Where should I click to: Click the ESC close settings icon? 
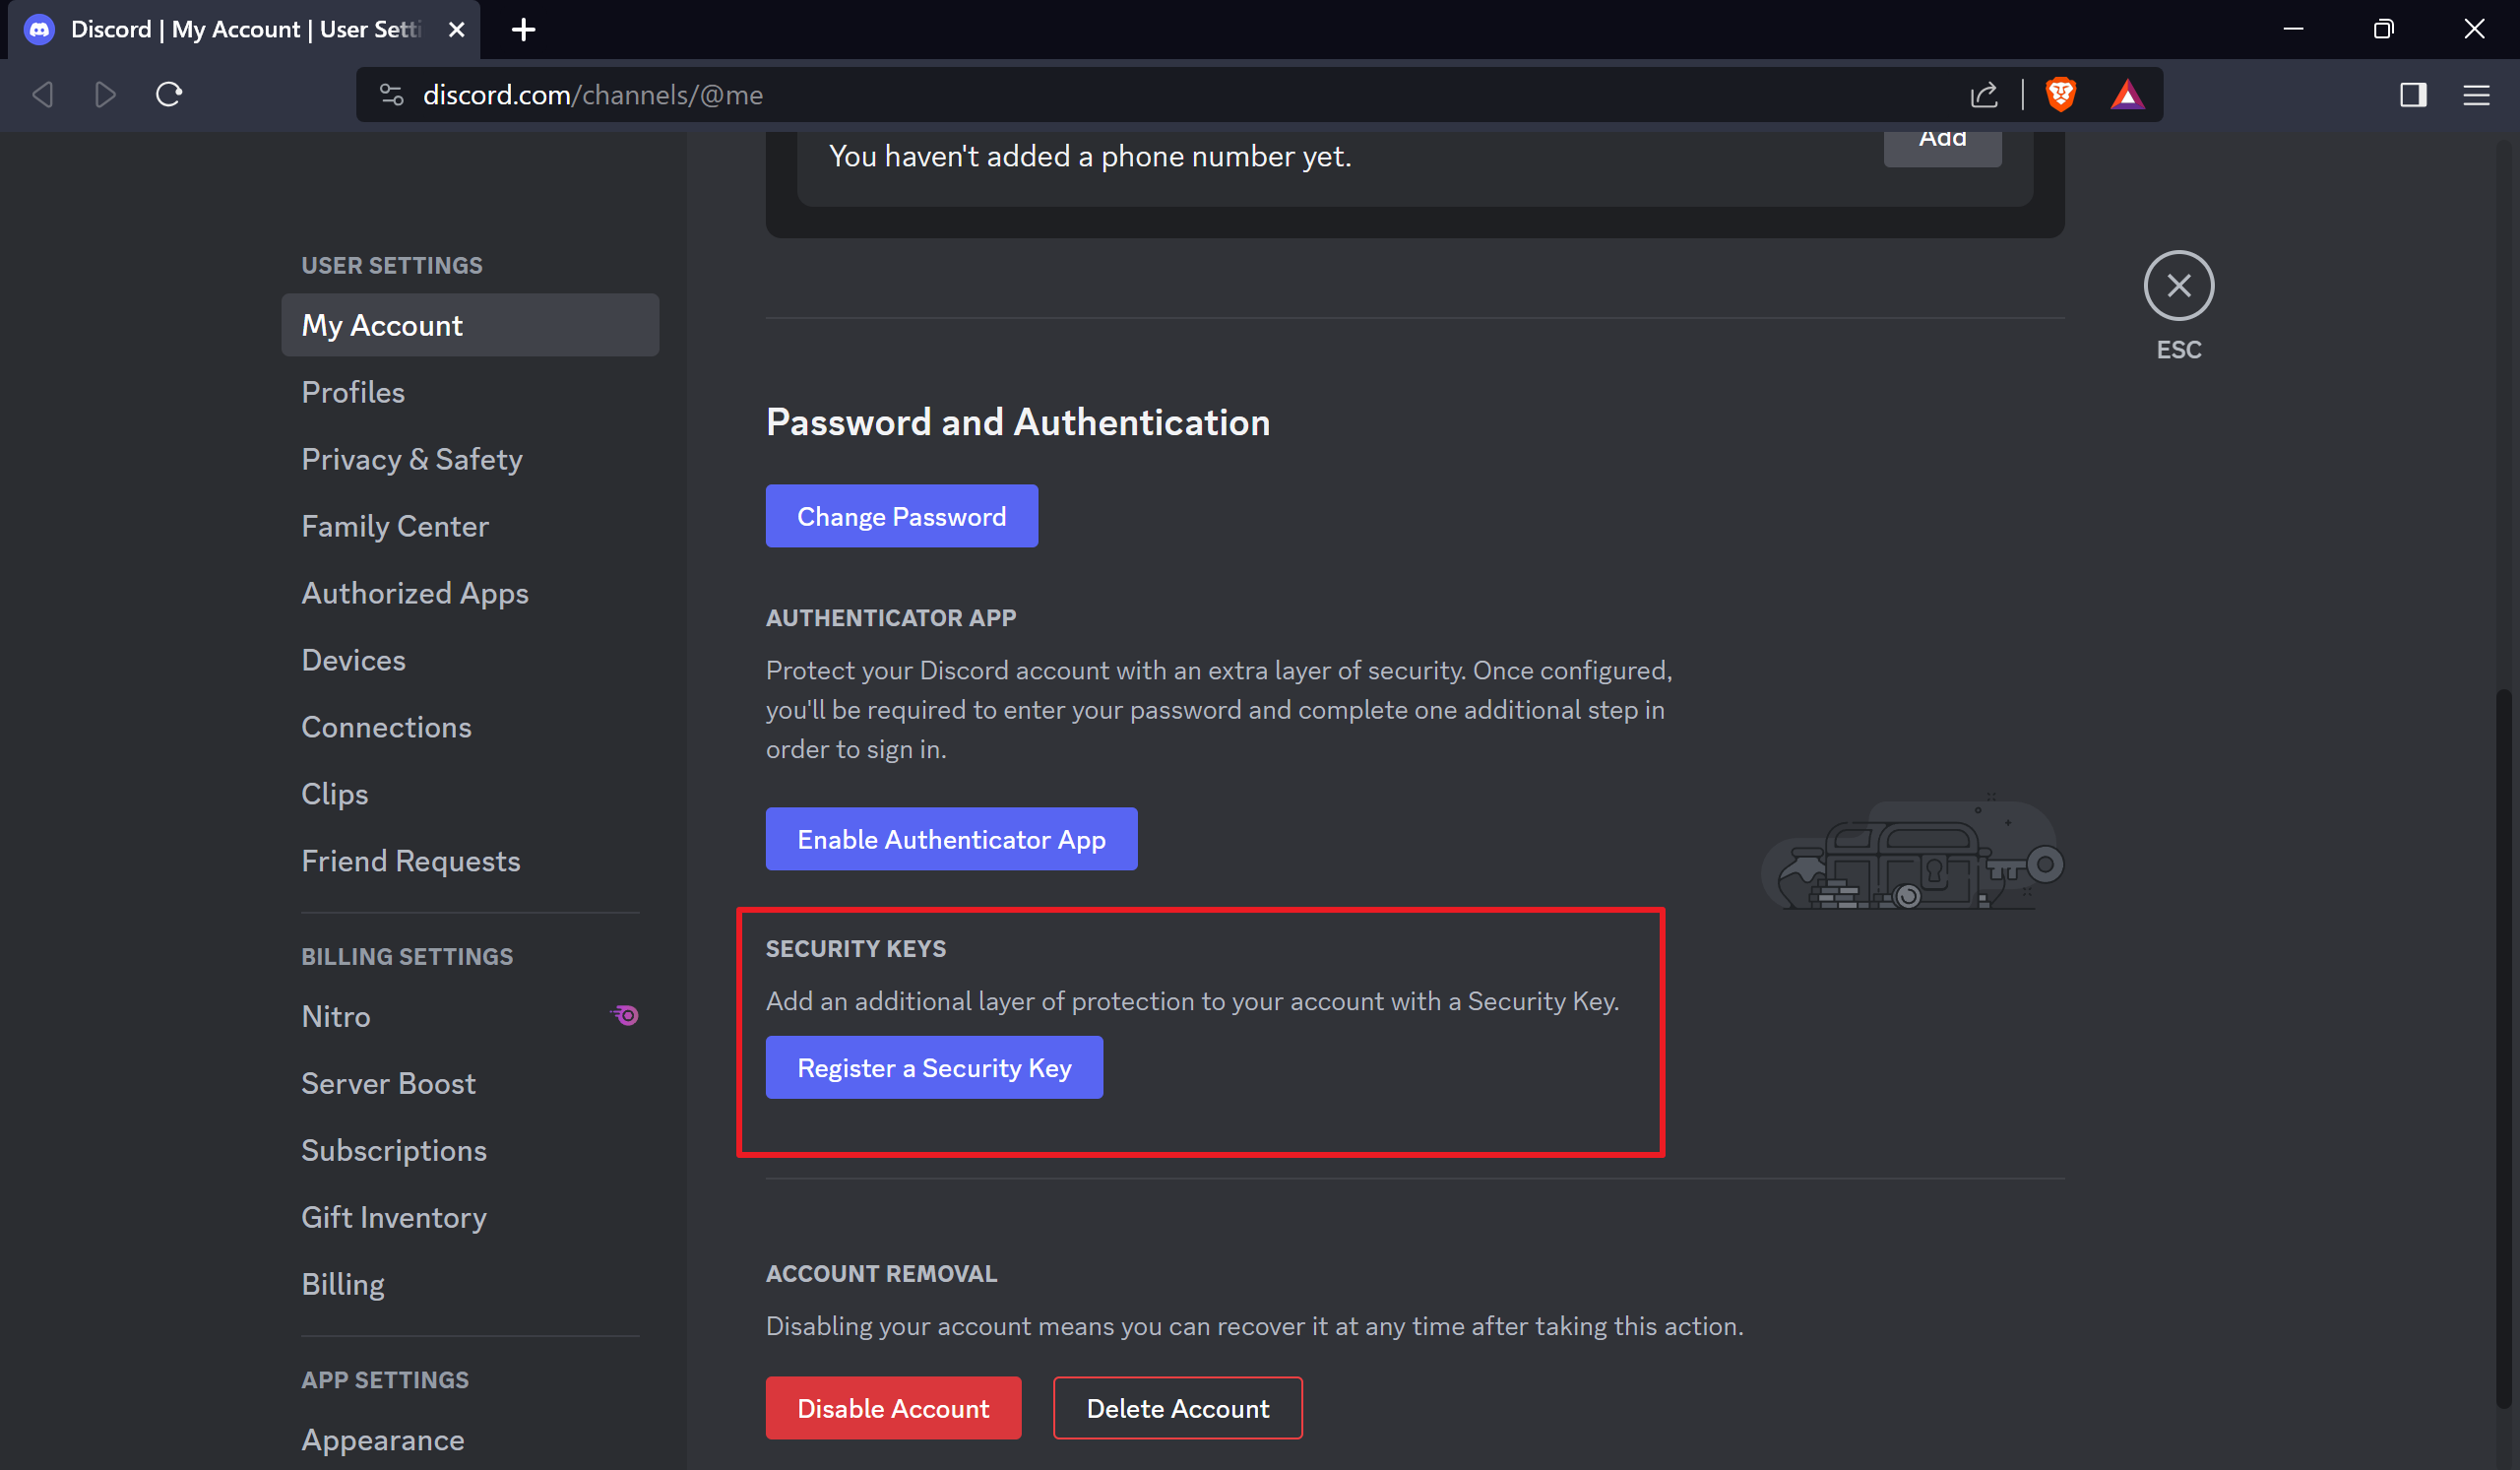[2179, 286]
